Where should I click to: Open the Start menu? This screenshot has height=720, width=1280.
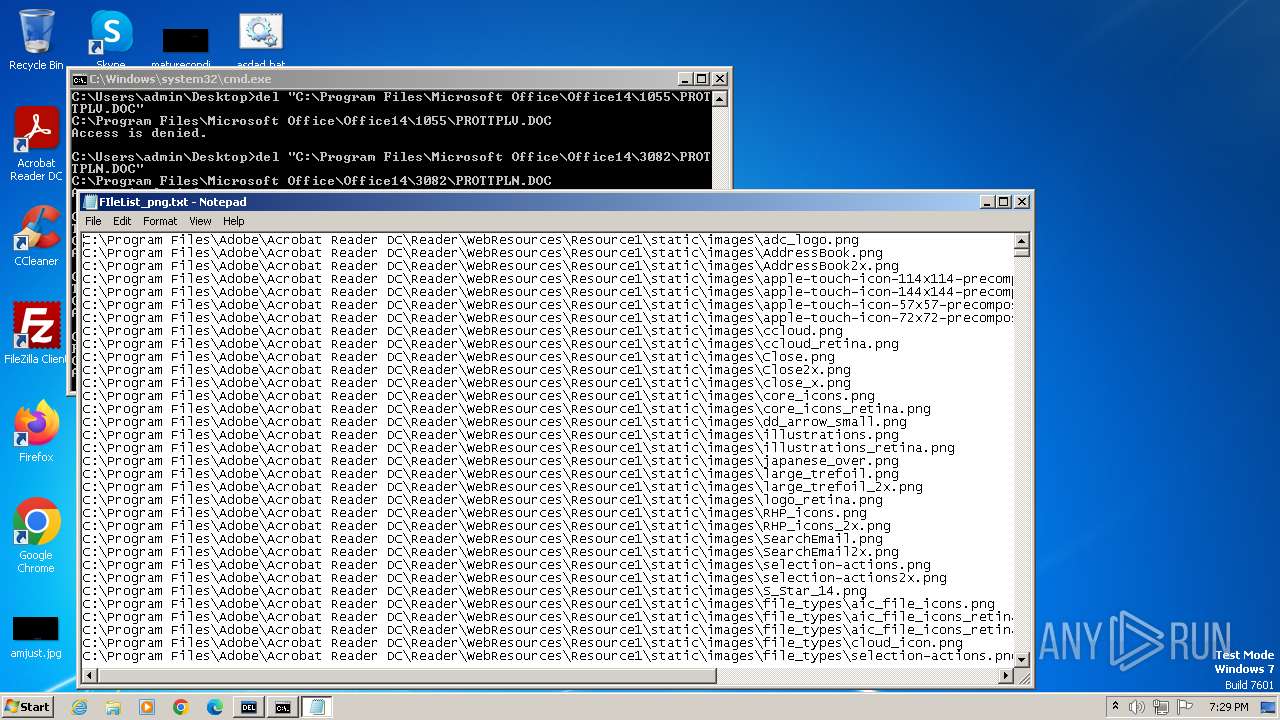tap(27, 706)
